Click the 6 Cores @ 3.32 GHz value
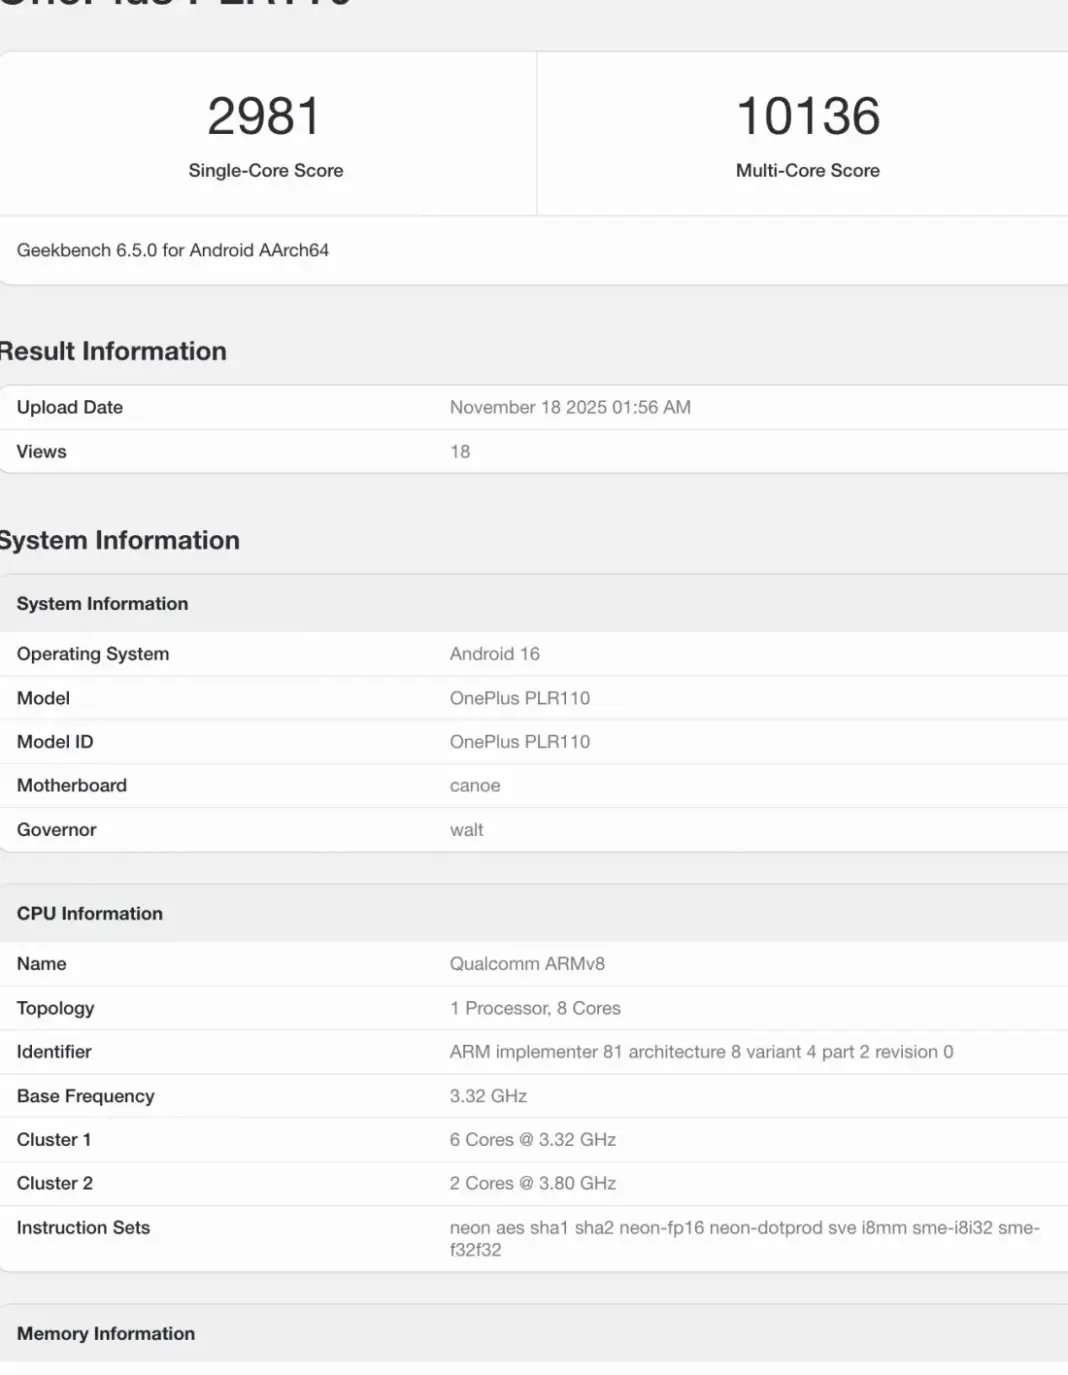1068x1375 pixels. (x=533, y=1140)
